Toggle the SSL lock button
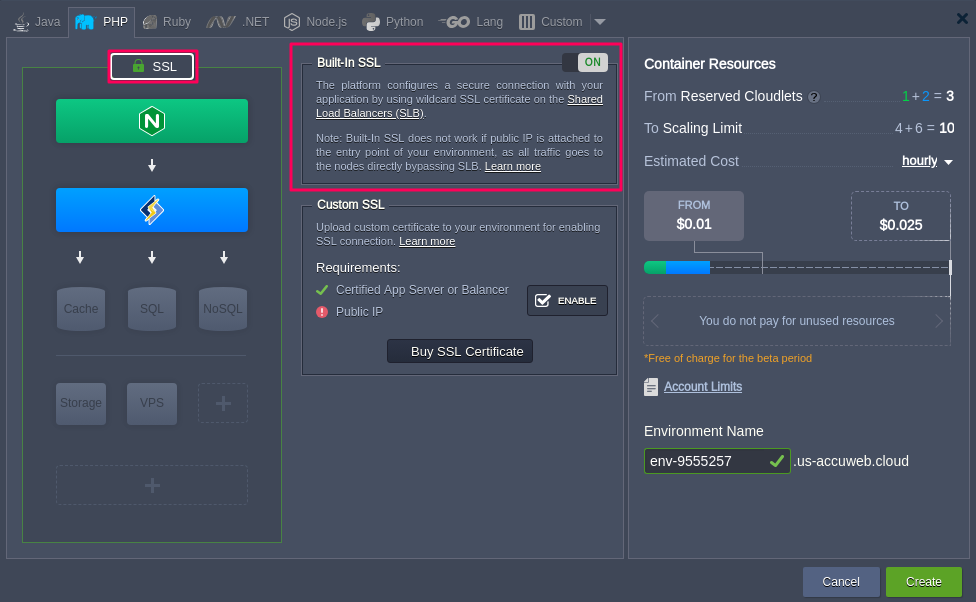This screenshot has height=602, width=976. (x=153, y=67)
